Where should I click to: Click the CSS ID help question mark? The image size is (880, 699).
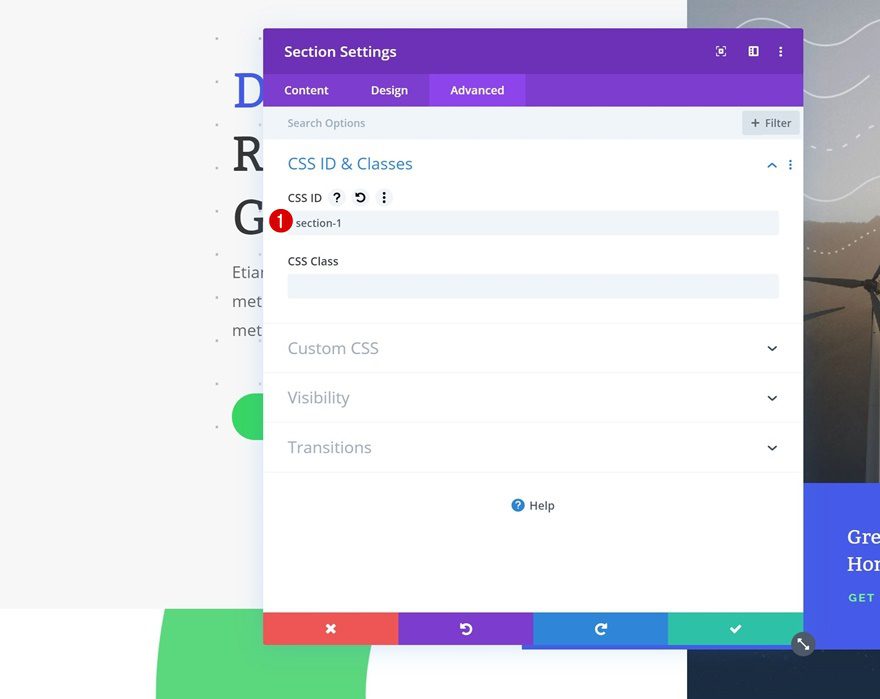point(336,198)
